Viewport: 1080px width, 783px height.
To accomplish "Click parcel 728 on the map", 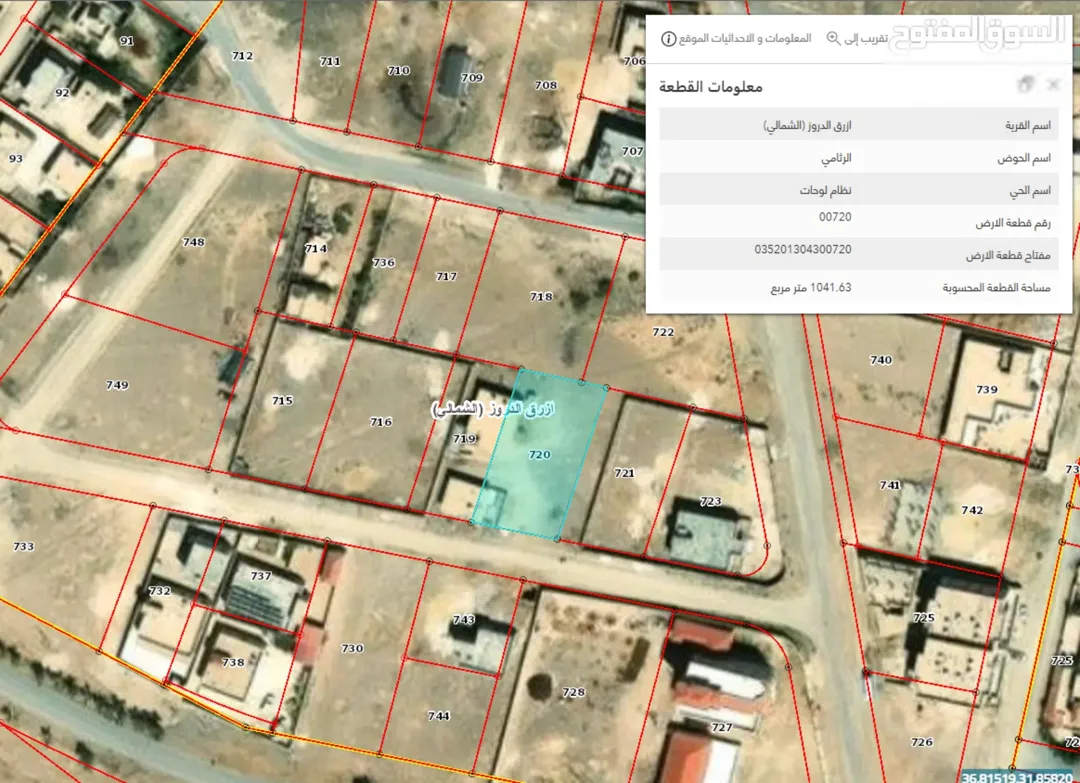I will 573,692.
